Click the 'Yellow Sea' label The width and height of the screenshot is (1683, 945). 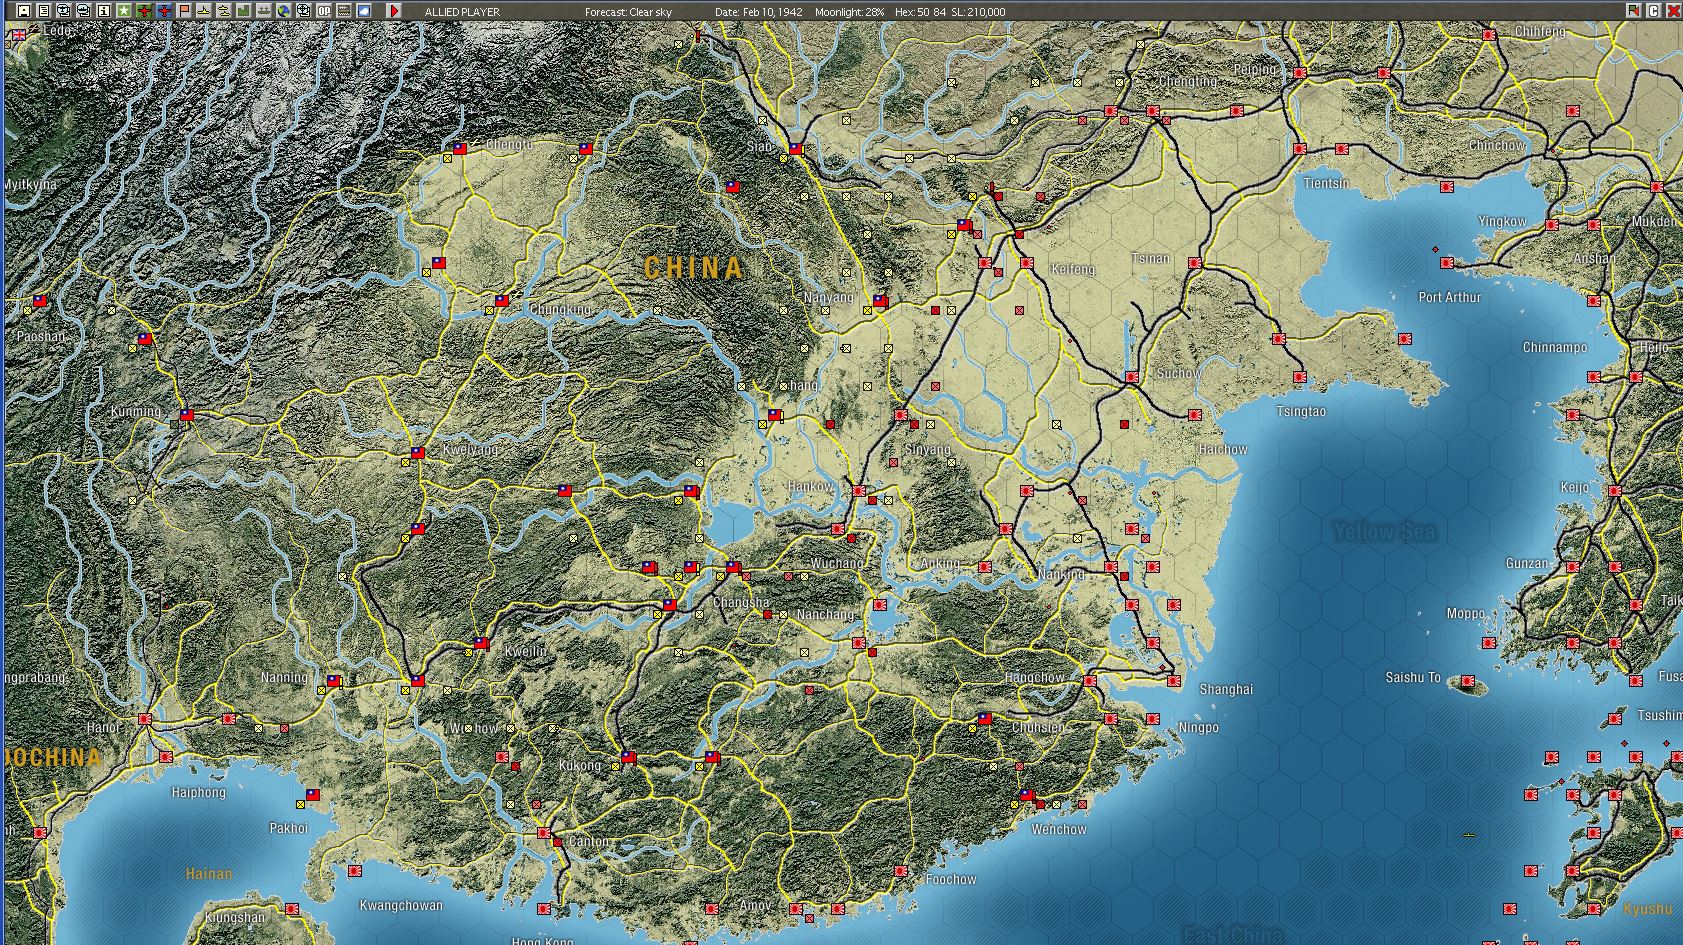tap(1385, 532)
